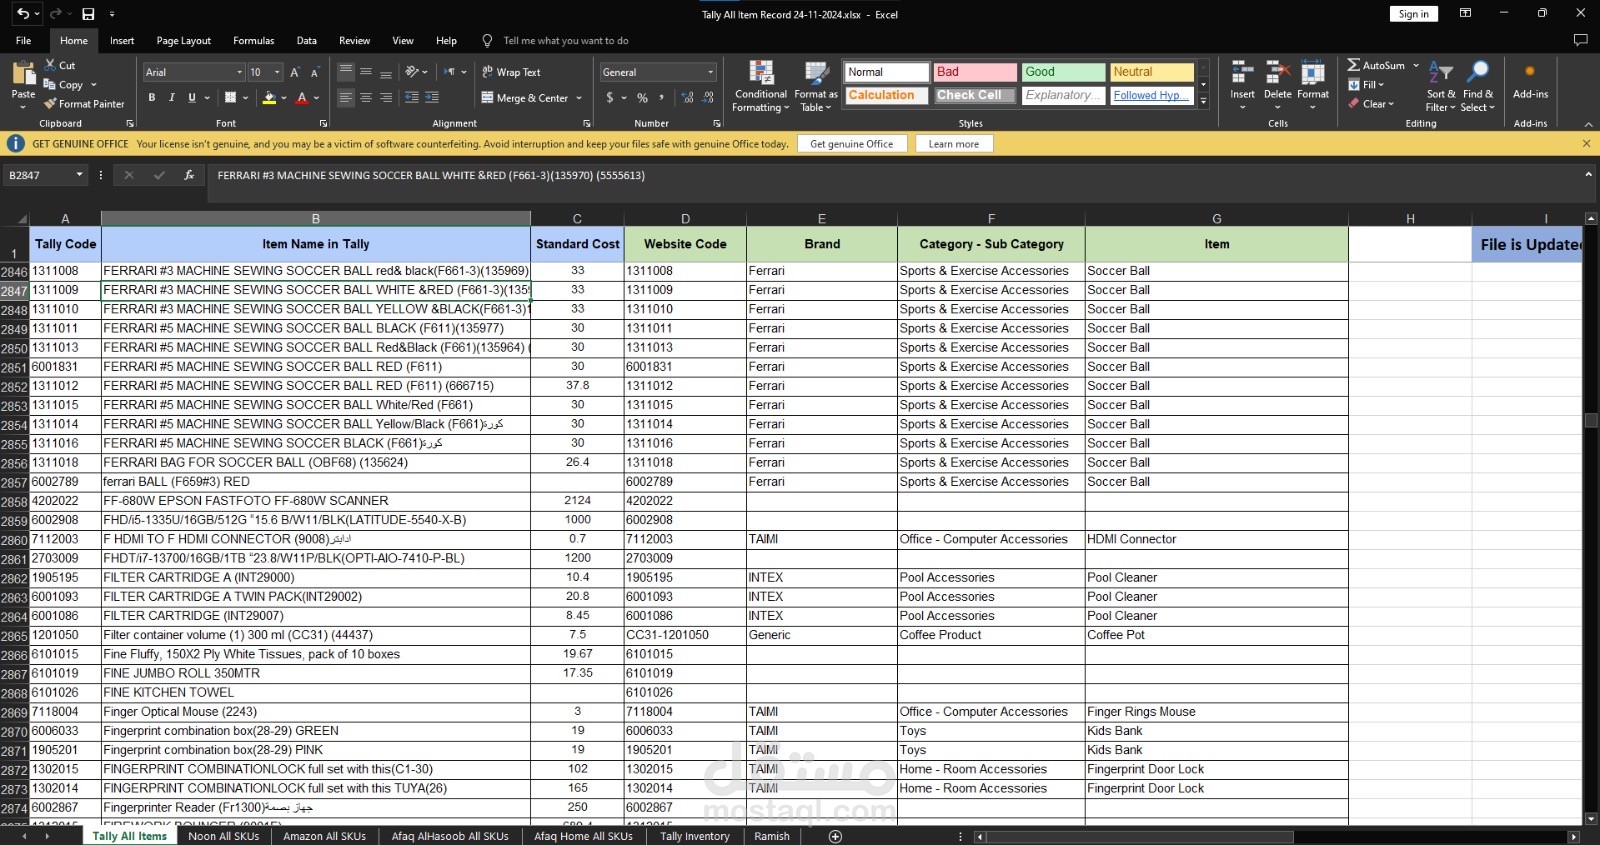Open the Add-ins button
1600x845 pixels.
coord(1530,82)
